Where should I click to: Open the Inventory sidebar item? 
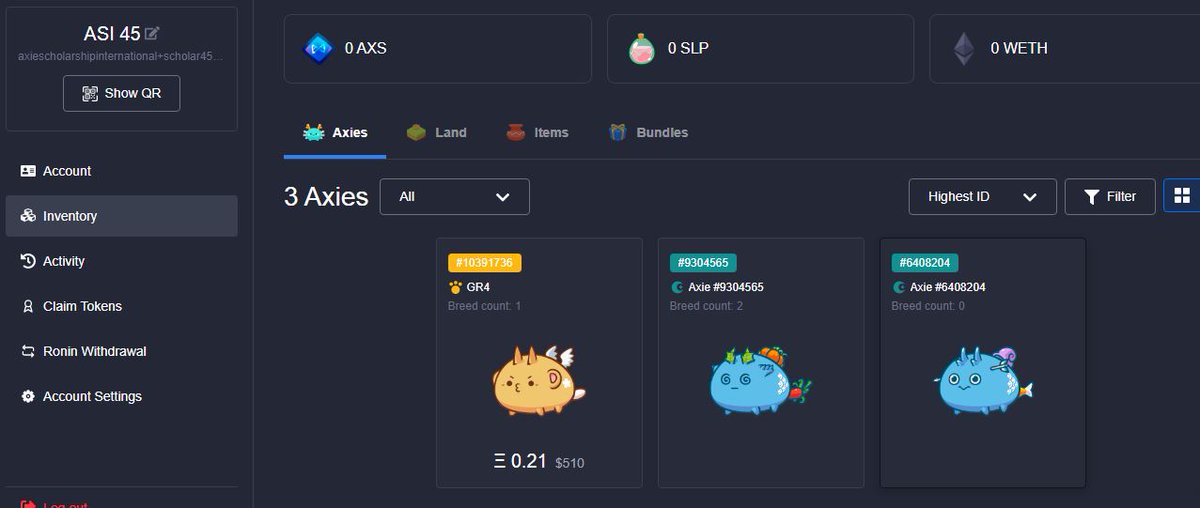(122, 216)
